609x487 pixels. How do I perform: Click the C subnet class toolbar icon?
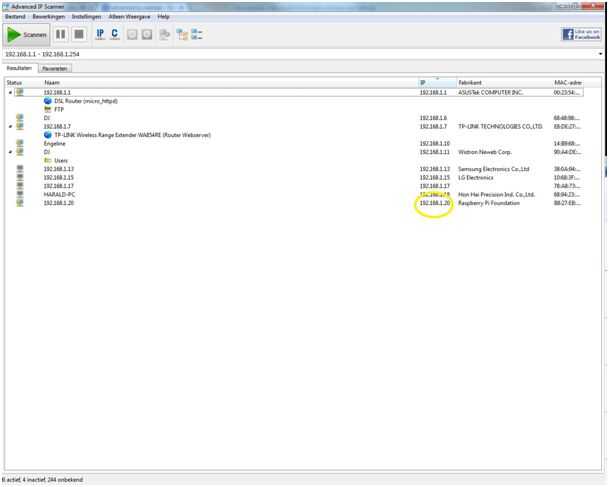tap(115, 34)
